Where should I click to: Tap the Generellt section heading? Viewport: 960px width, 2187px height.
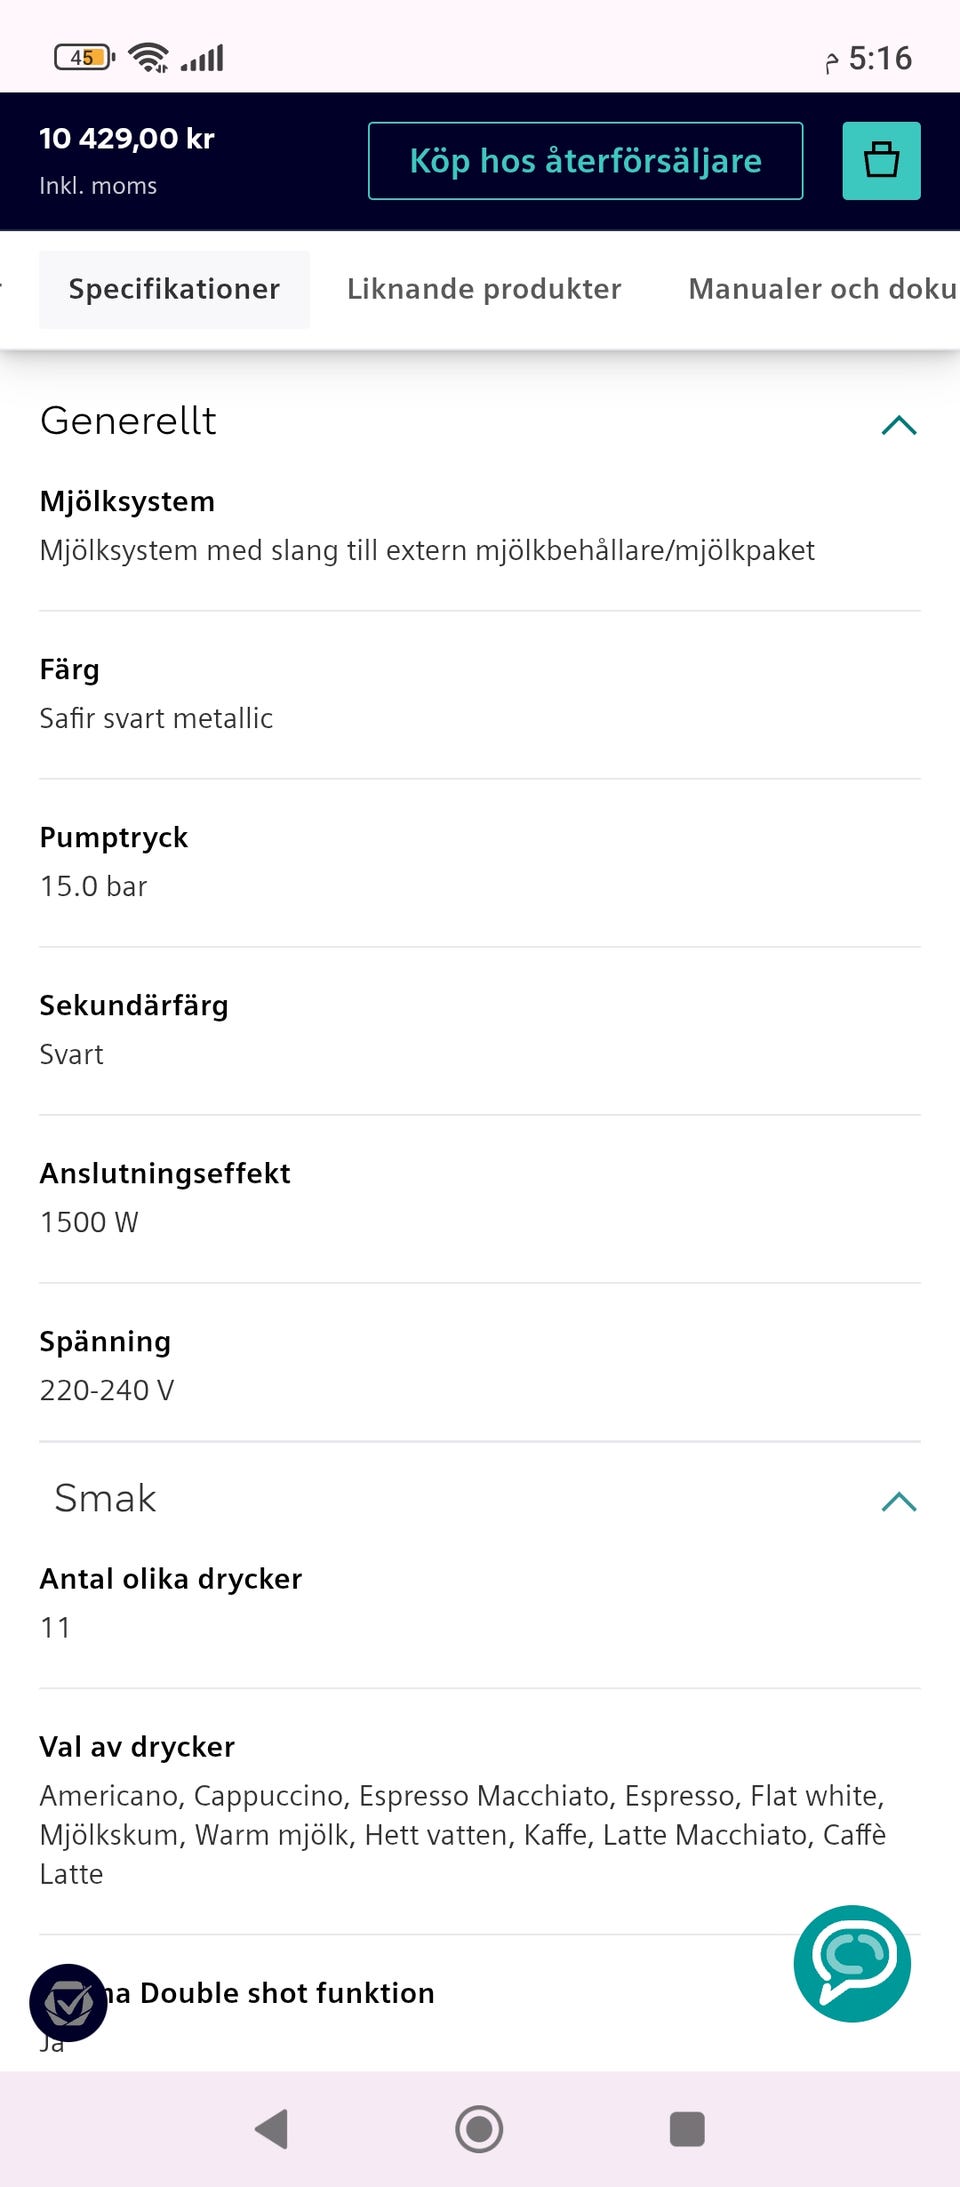tap(128, 421)
